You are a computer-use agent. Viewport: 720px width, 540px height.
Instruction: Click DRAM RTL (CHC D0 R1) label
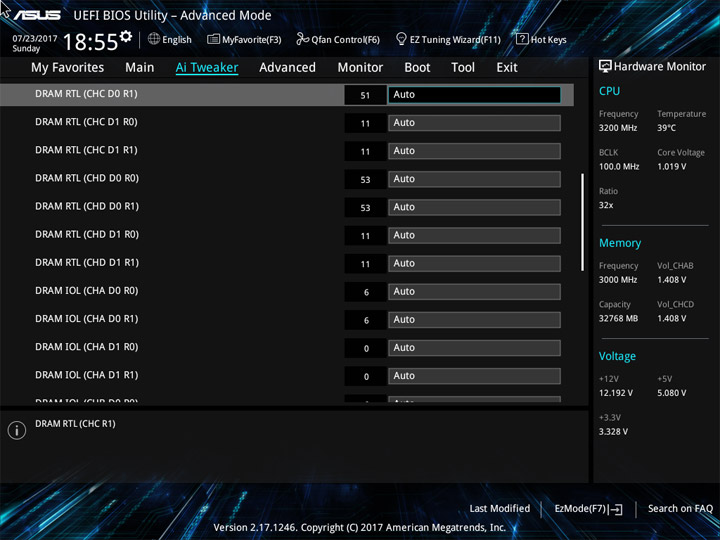(x=86, y=94)
